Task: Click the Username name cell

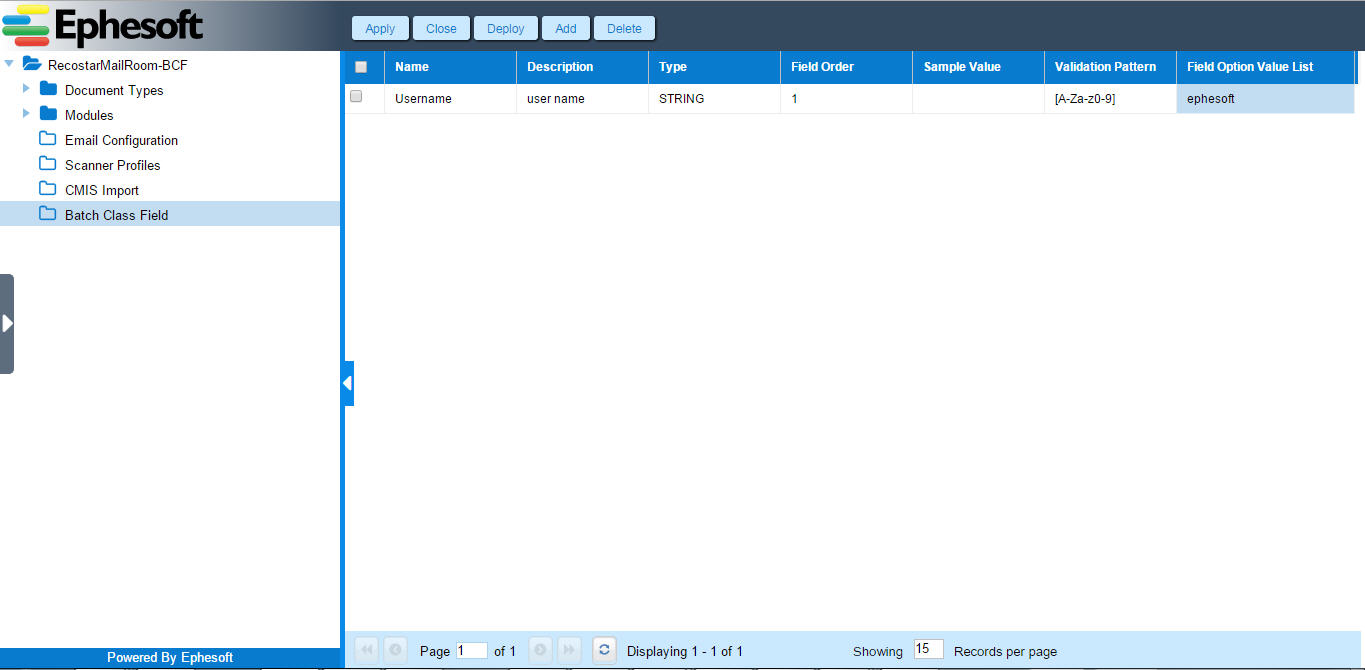Action: pos(450,99)
